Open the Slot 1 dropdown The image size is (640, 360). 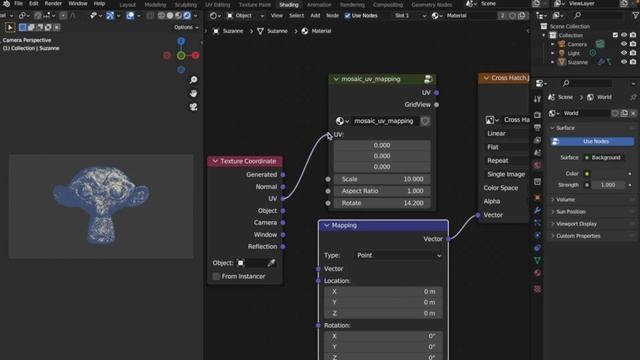(410, 16)
